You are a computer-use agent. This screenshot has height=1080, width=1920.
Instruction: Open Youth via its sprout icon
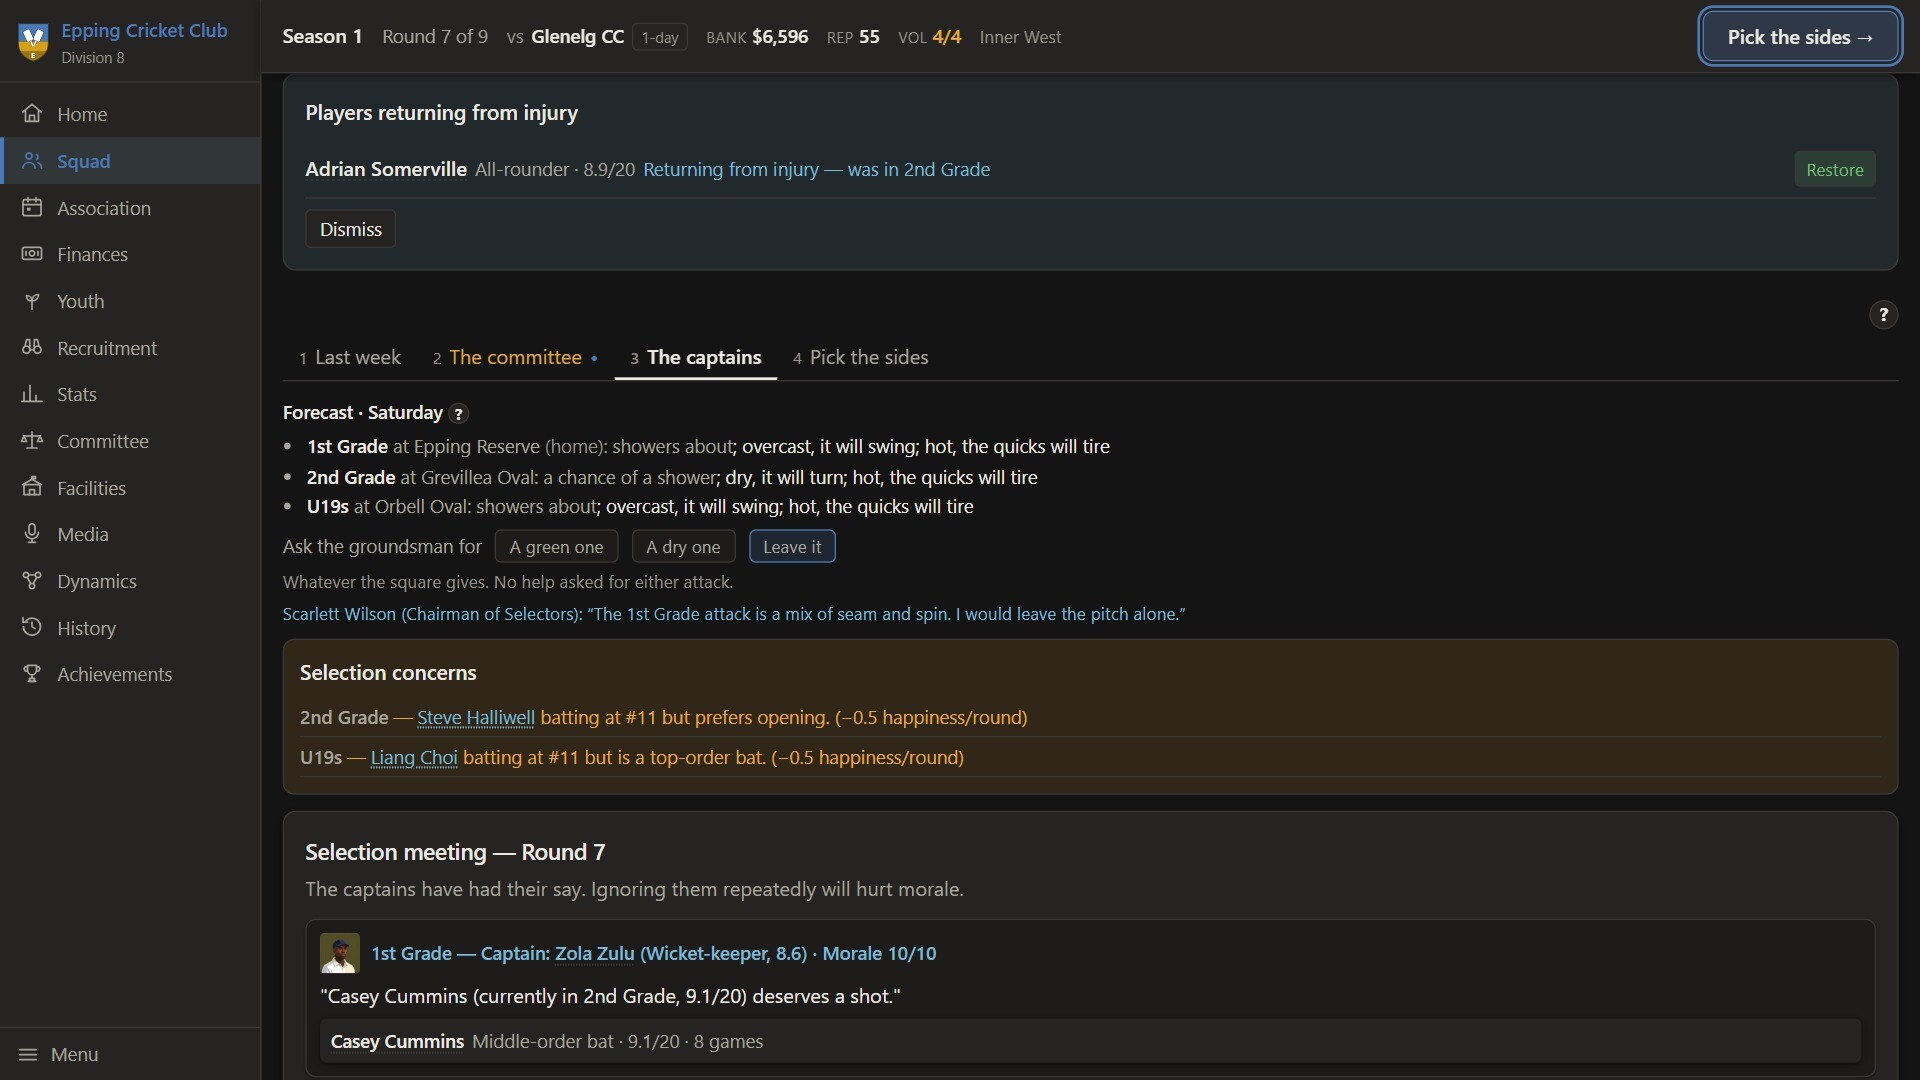[x=32, y=300]
